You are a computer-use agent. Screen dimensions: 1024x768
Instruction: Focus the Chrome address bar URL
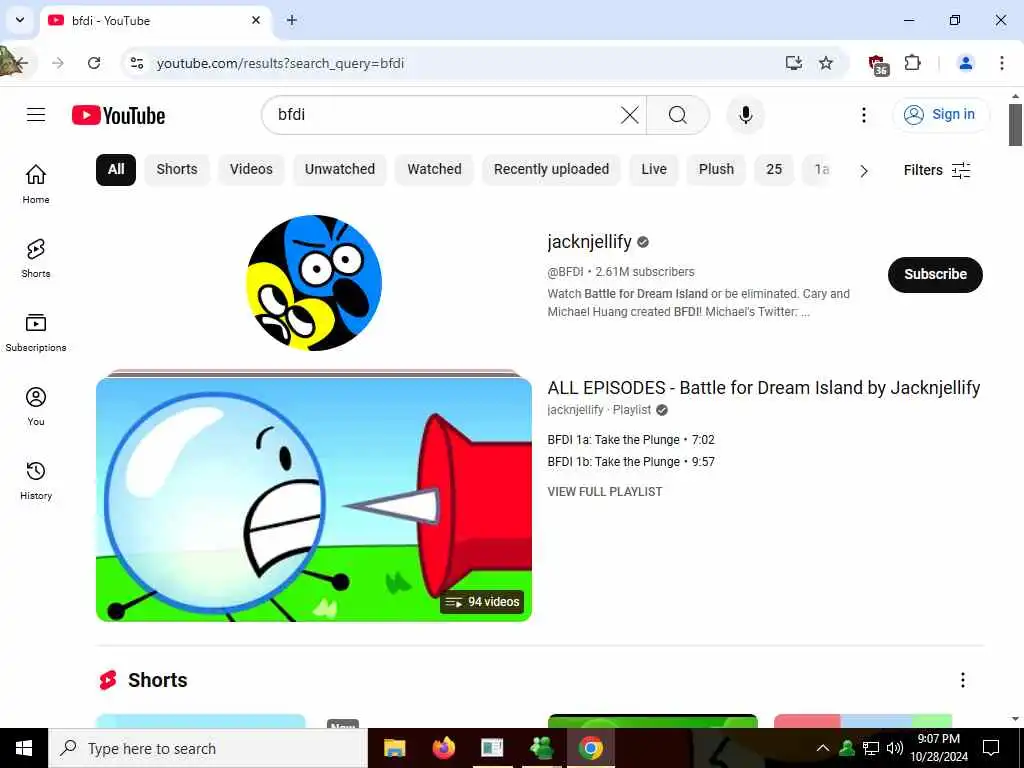[x=281, y=63]
